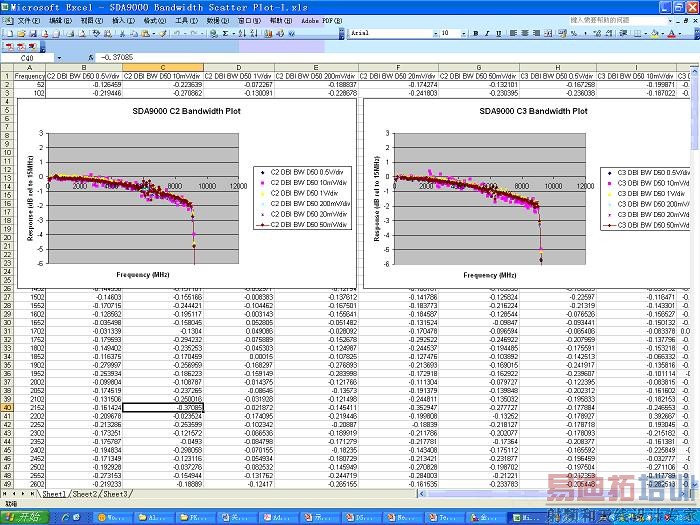Apply currency style formatting
Viewport: 700px width, 525px height.
(x=562, y=33)
